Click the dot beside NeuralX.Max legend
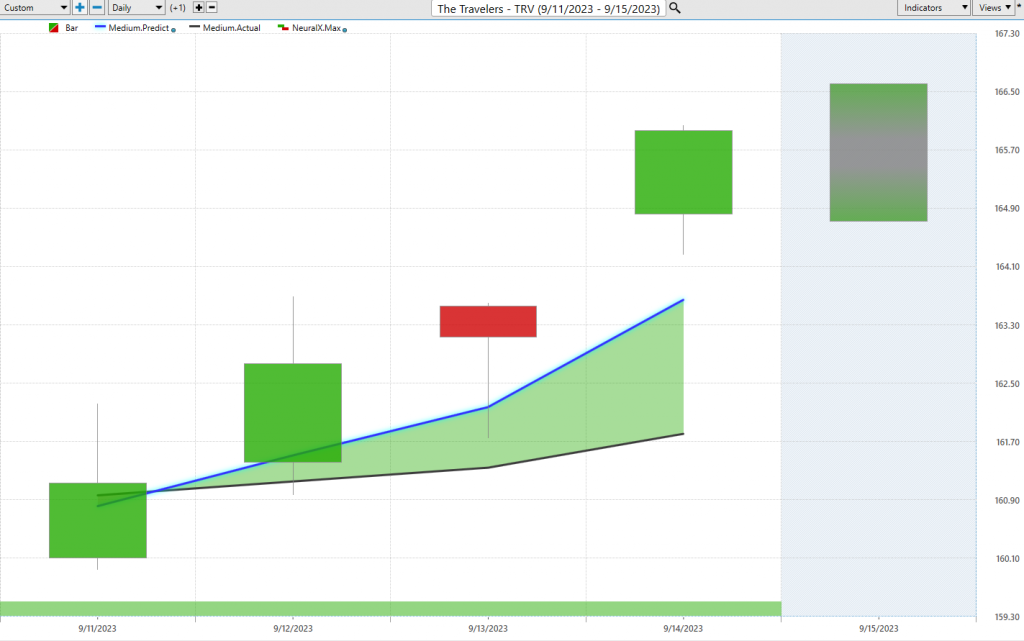The width and height of the screenshot is (1024, 641). (x=345, y=30)
